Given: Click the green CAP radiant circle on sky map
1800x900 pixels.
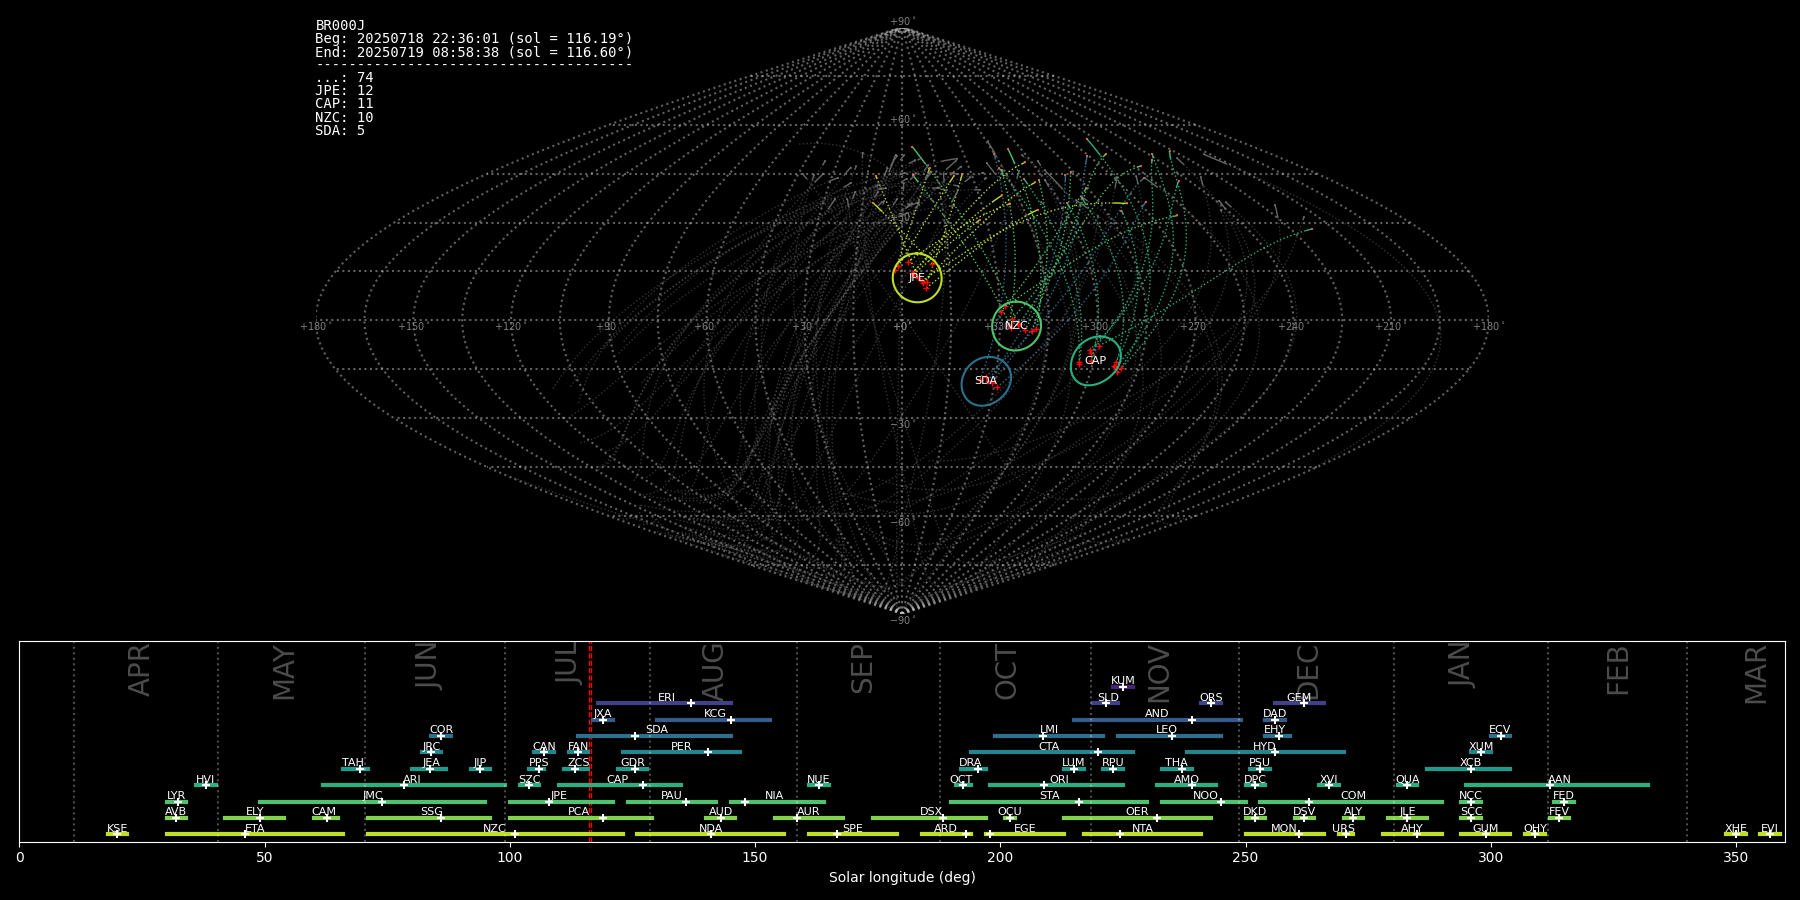Looking at the screenshot, I should (1096, 361).
